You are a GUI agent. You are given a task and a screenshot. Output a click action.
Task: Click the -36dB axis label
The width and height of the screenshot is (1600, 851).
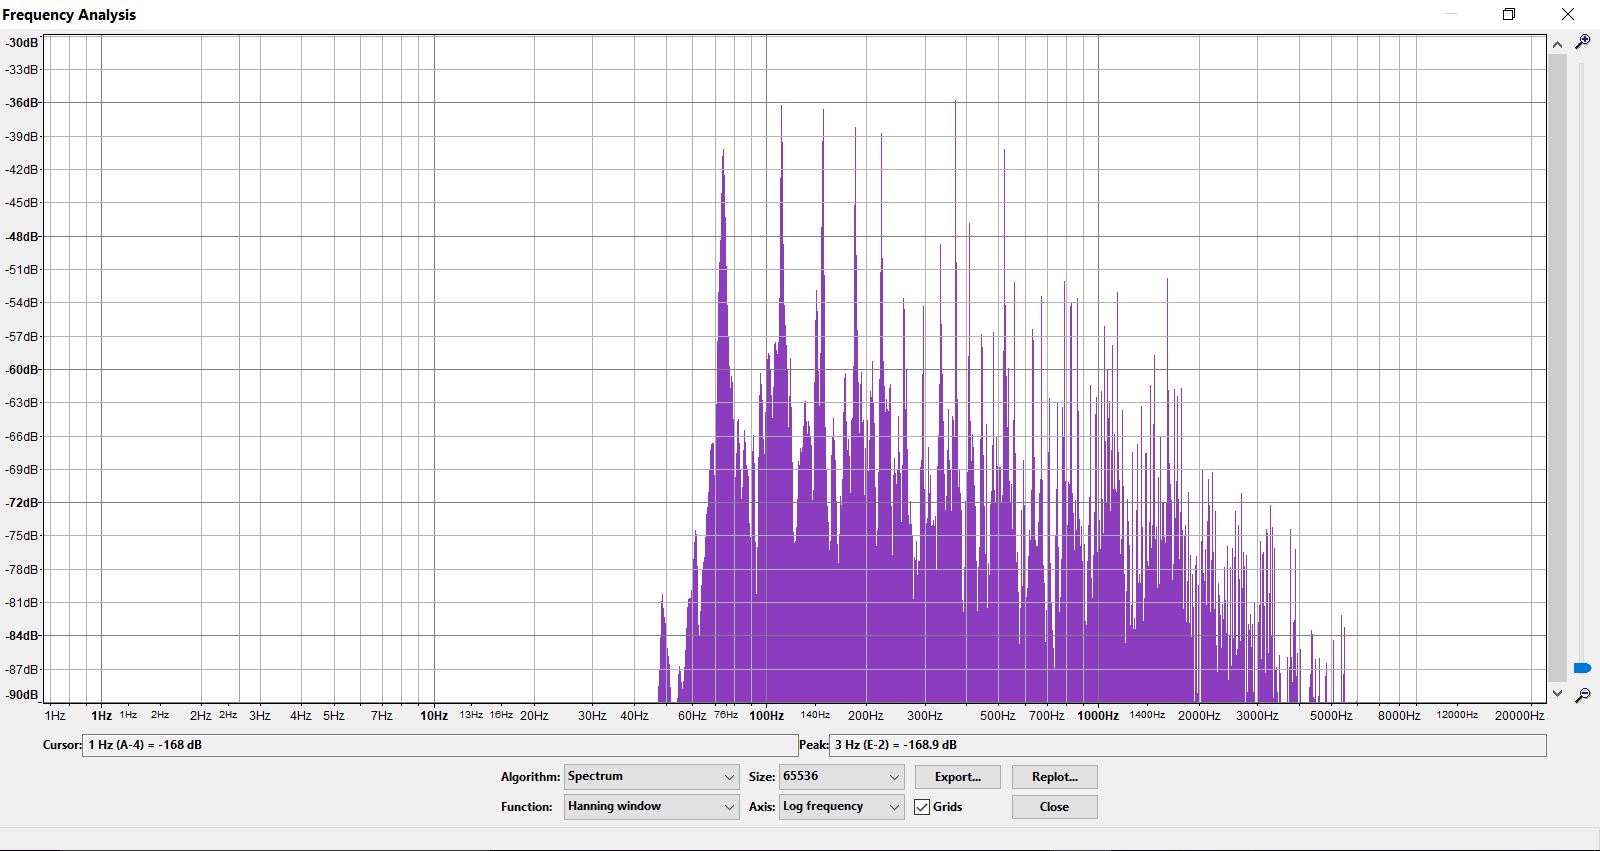pos(22,103)
